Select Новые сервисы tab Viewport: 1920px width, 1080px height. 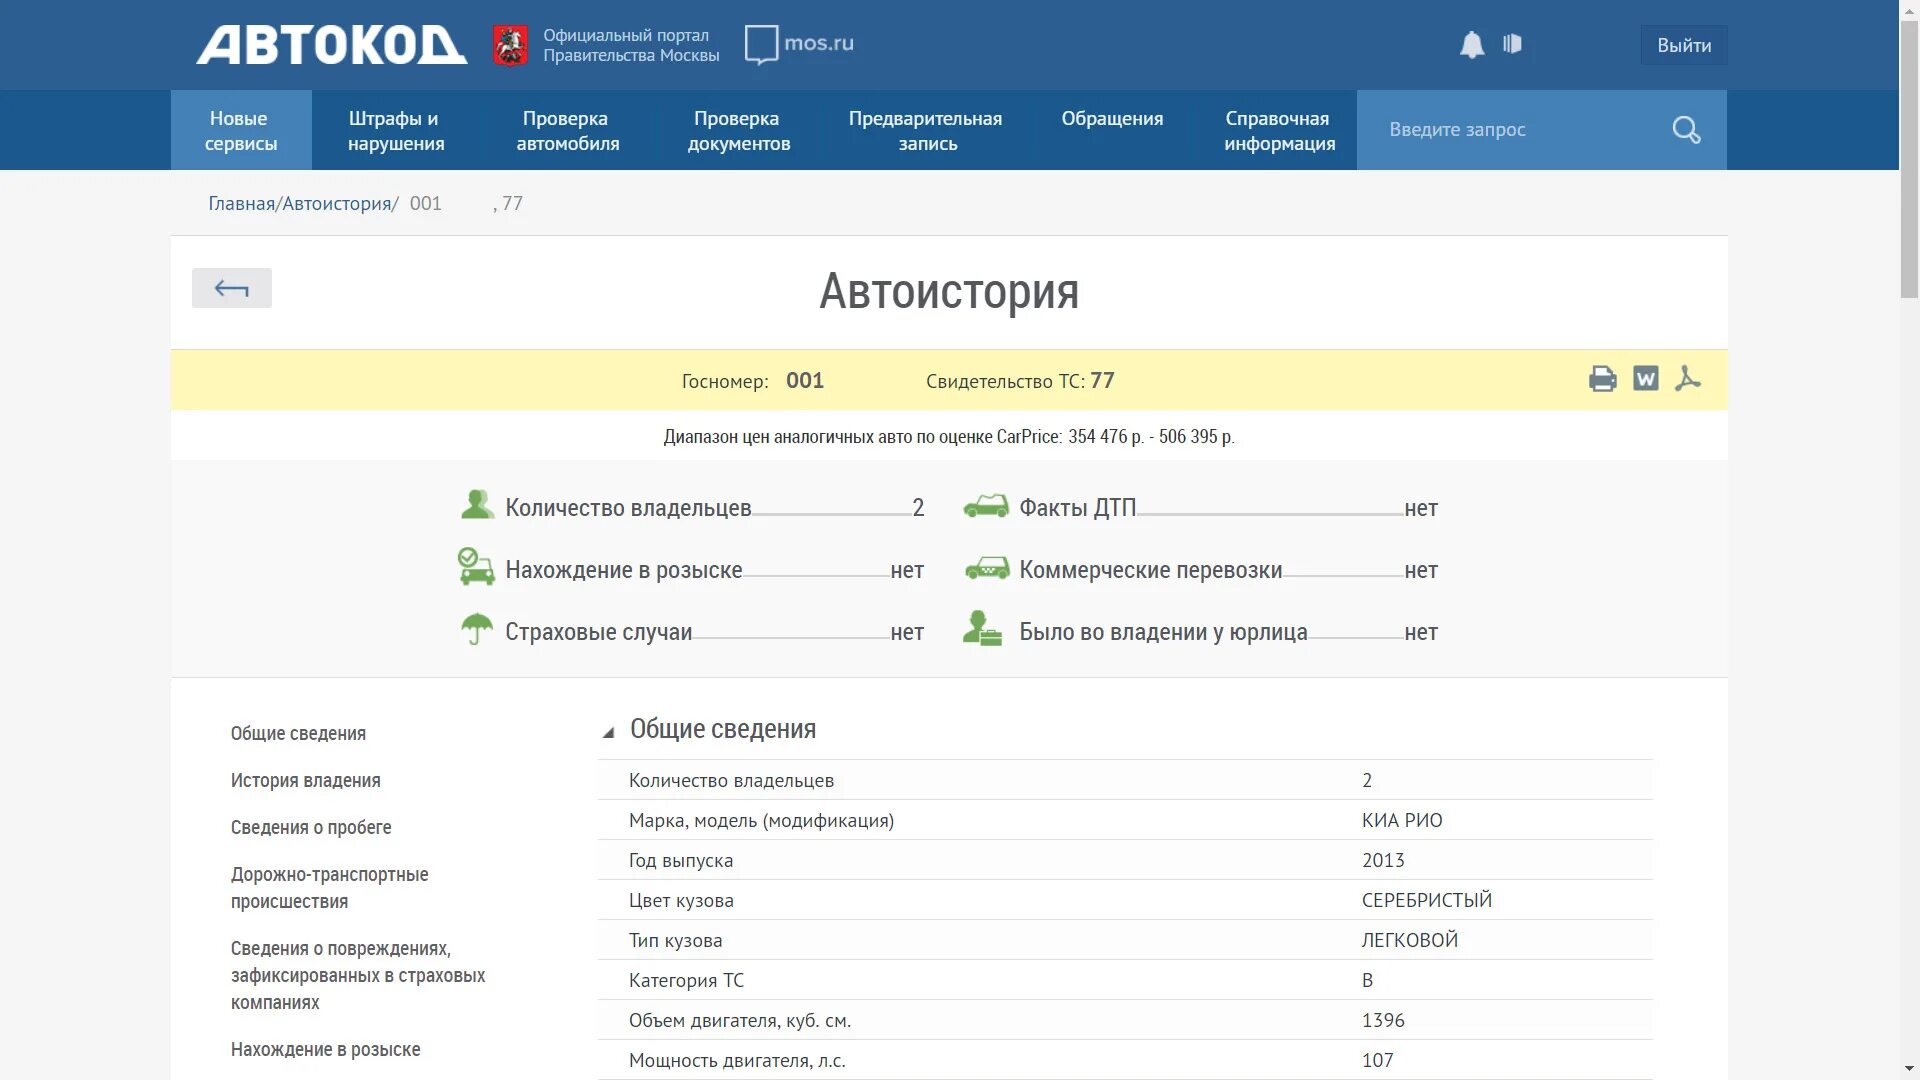pos(241,131)
